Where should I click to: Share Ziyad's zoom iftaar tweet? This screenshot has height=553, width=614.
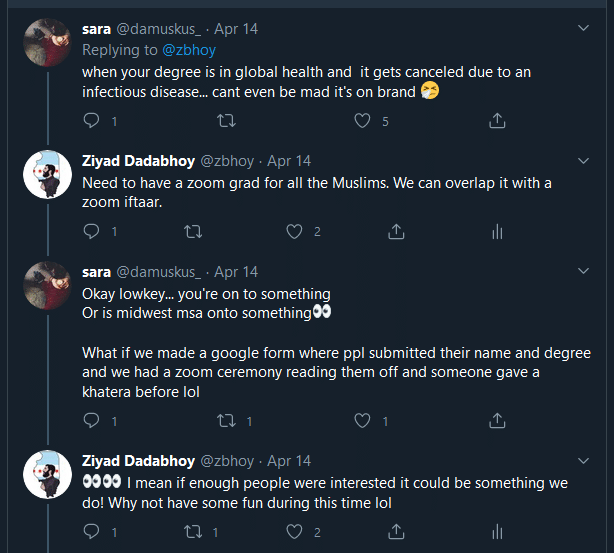(x=396, y=231)
